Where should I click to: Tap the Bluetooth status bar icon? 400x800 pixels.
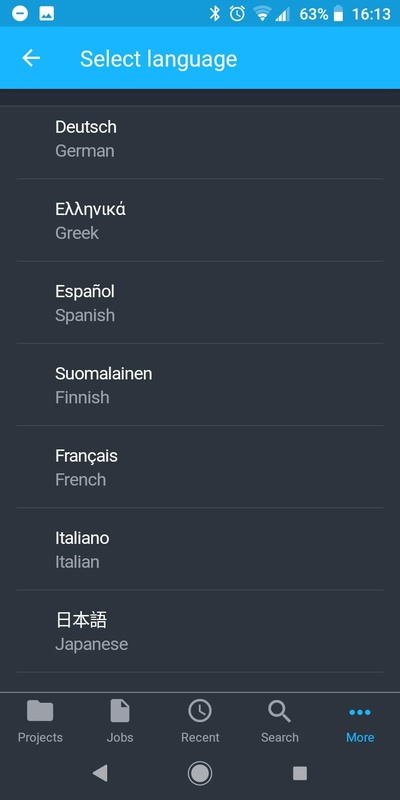coord(215,14)
